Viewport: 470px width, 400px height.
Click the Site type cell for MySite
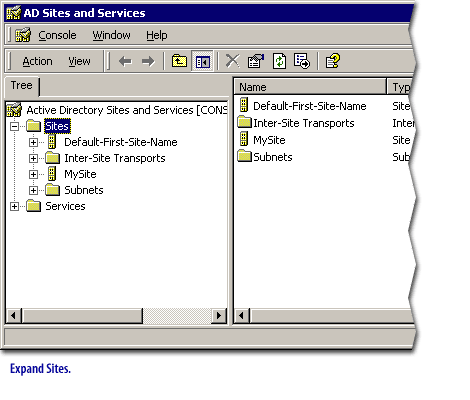point(401,140)
